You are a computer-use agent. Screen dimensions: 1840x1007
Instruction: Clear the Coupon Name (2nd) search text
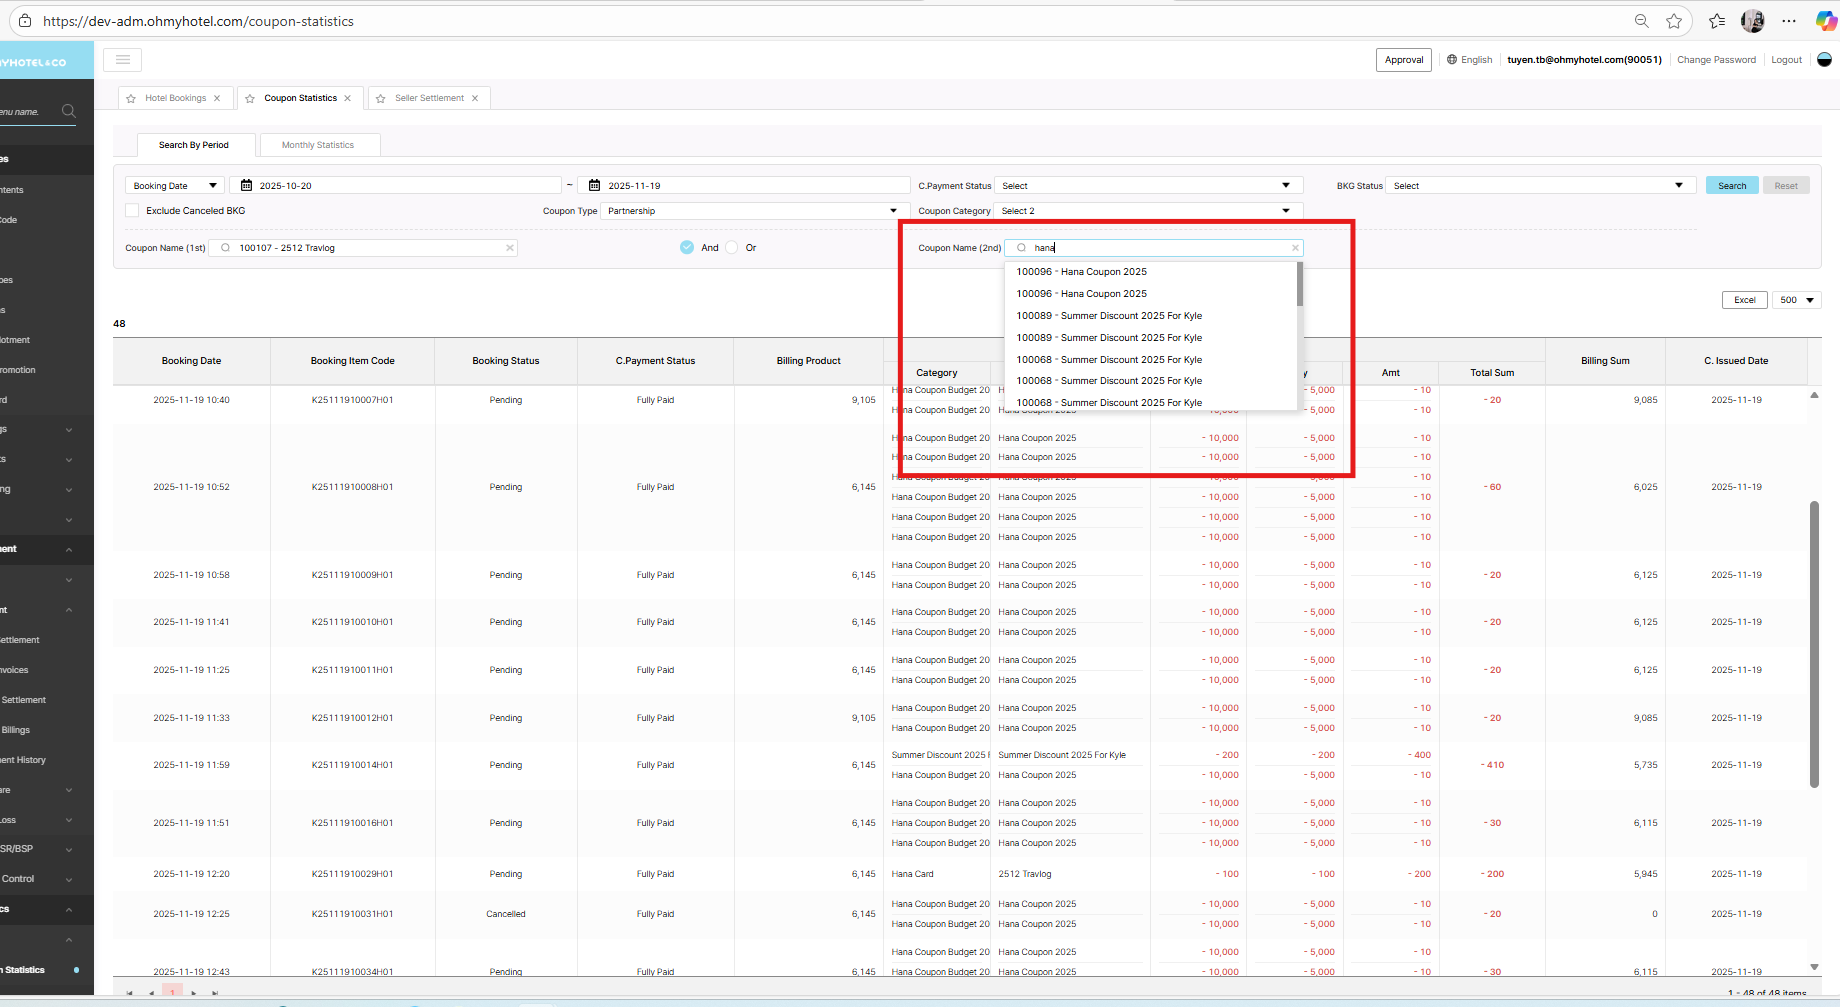[1295, 248]
